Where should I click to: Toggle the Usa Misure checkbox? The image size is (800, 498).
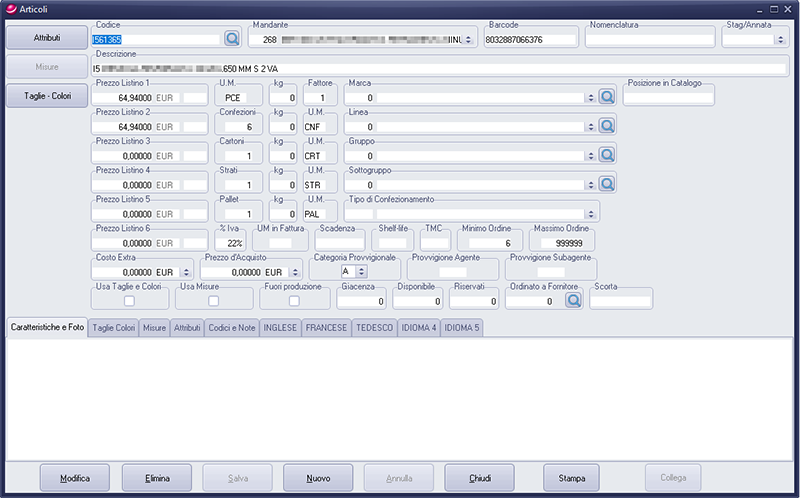pyautogui.click(x=212, y=301)
